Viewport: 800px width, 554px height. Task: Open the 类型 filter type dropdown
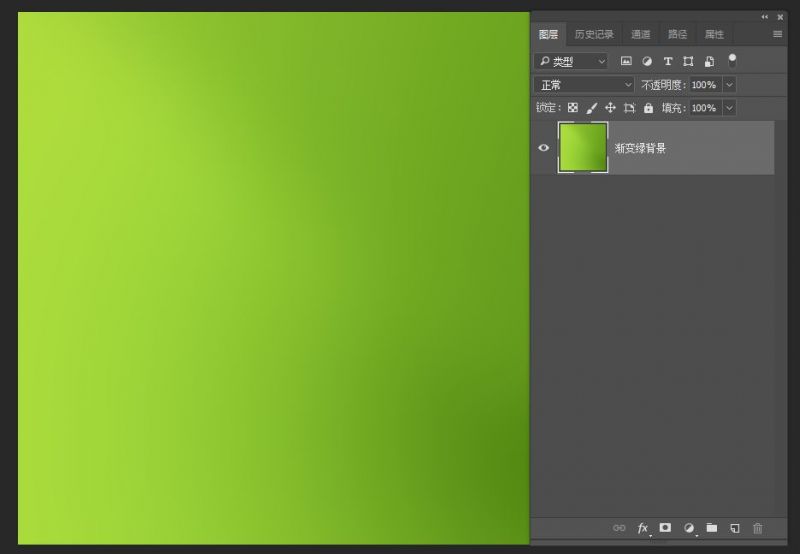(571, 61)
